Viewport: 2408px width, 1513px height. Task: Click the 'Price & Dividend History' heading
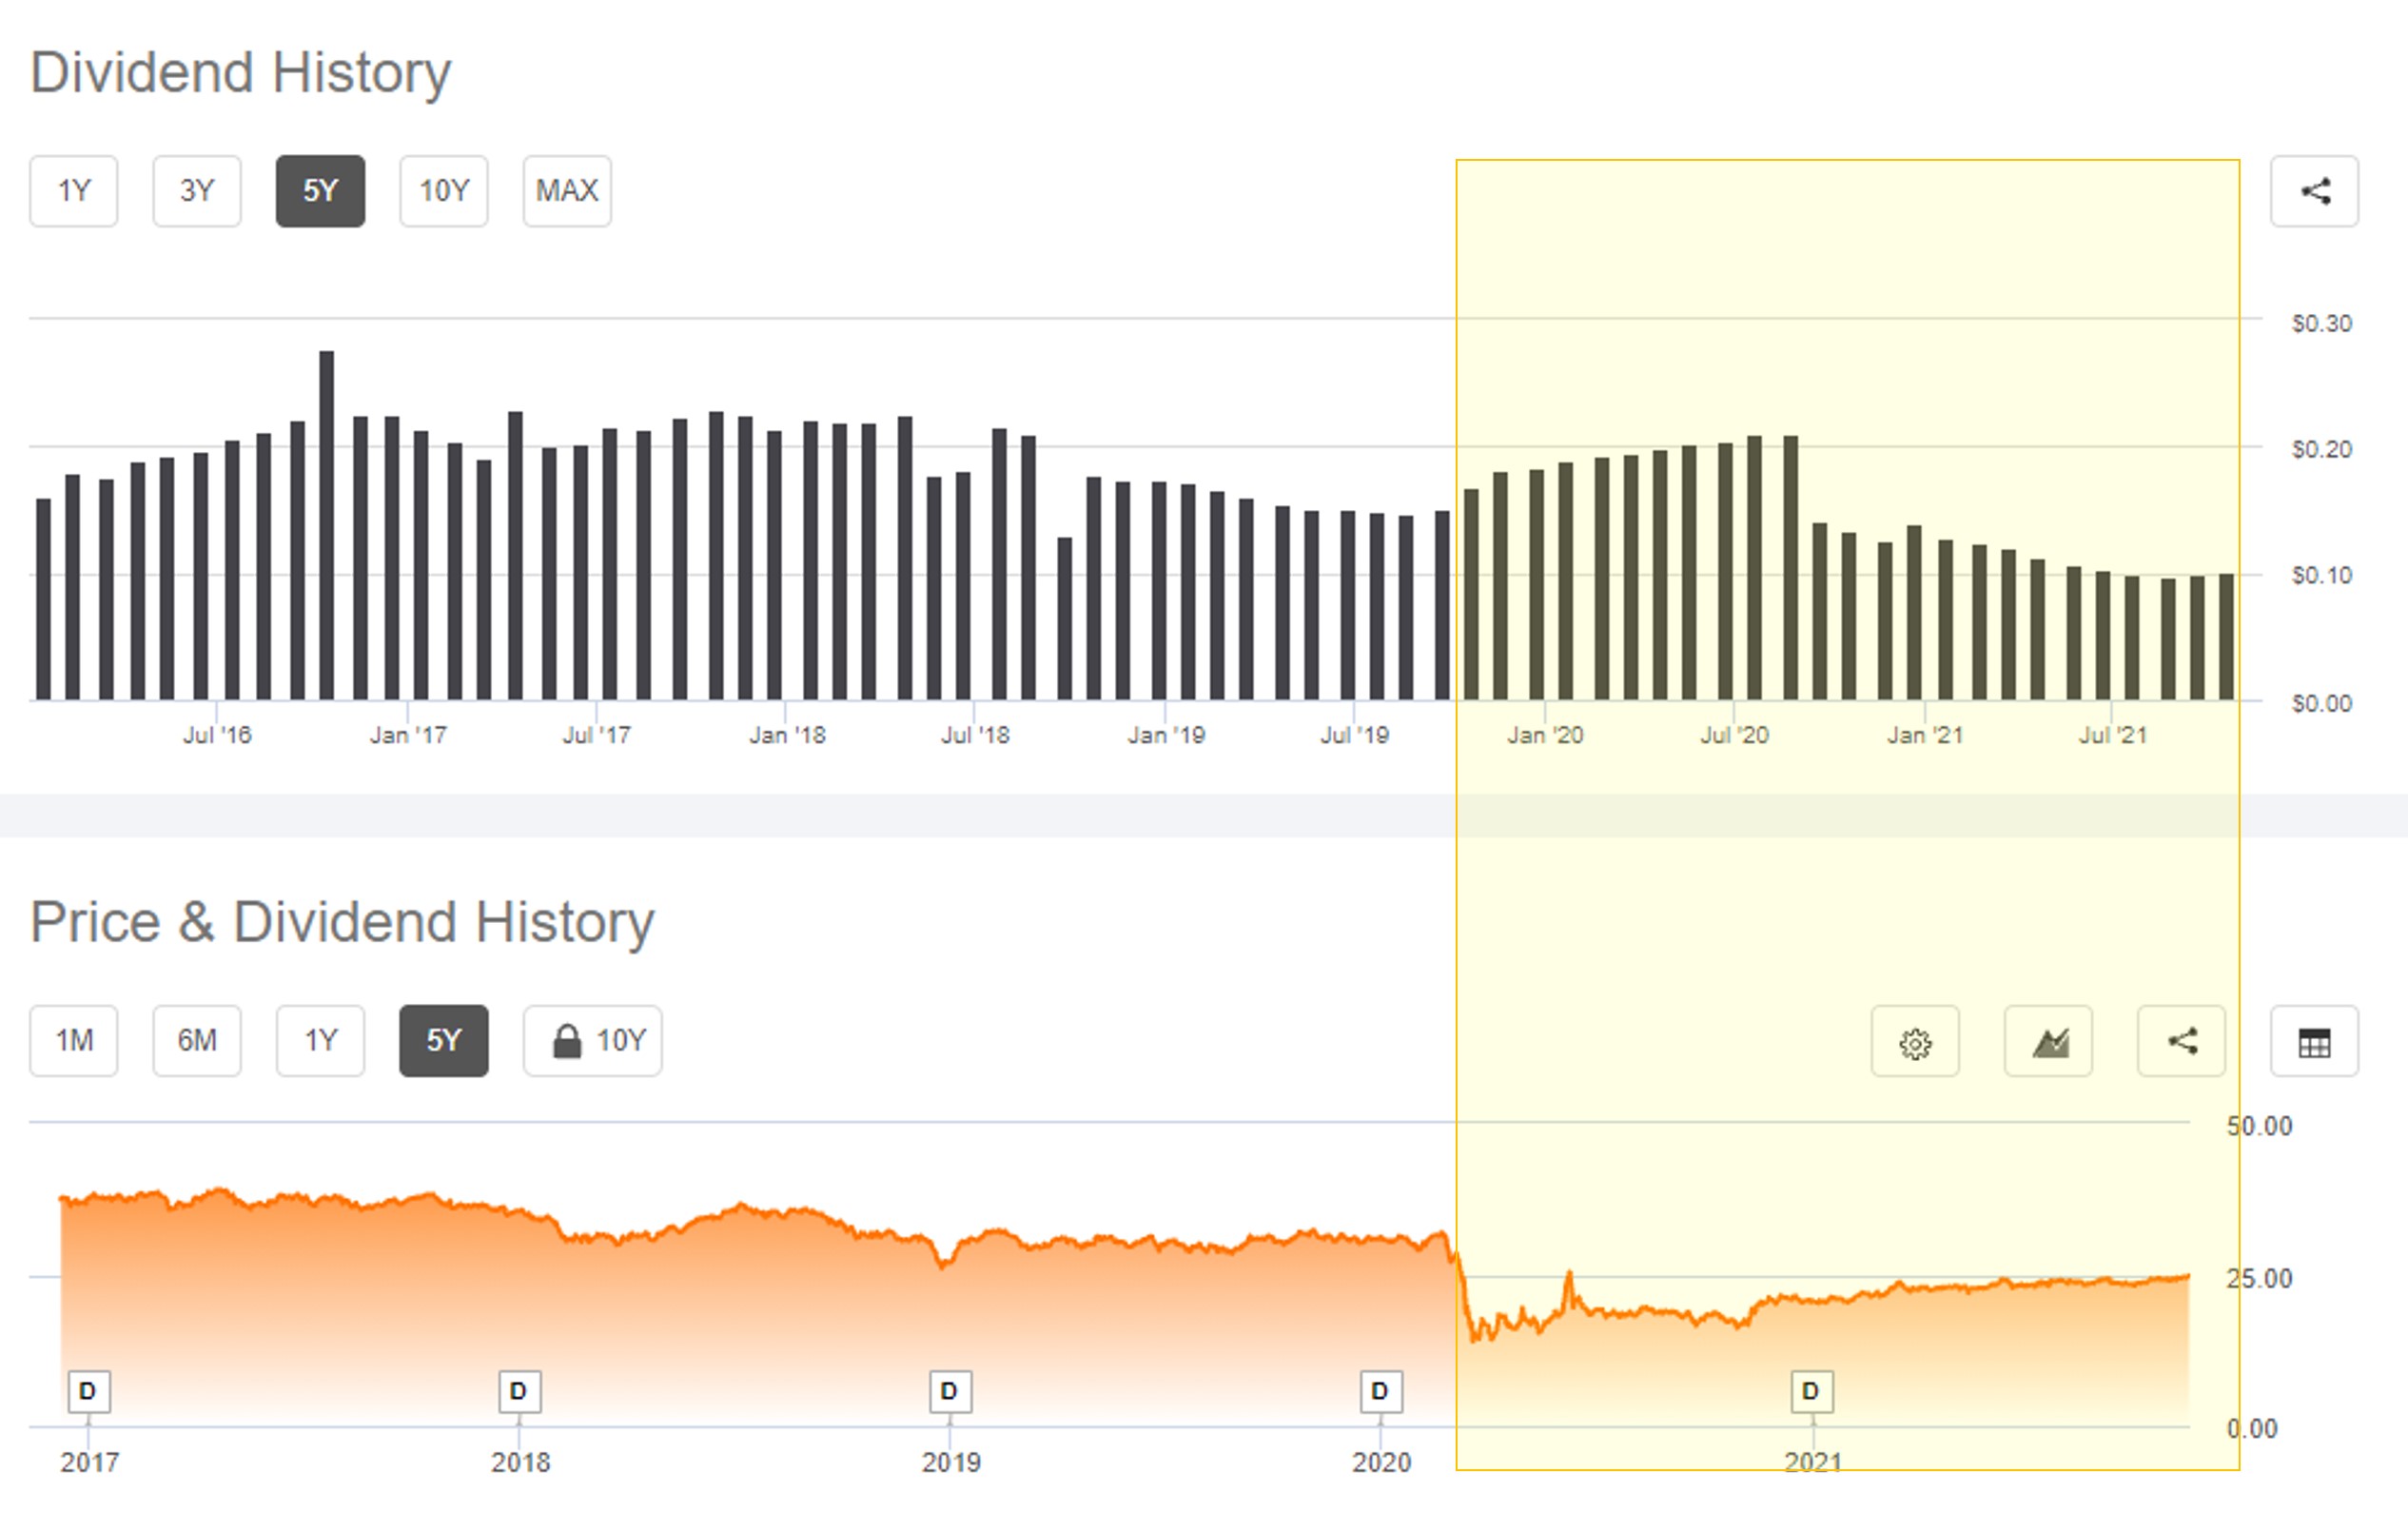(342, 921)
